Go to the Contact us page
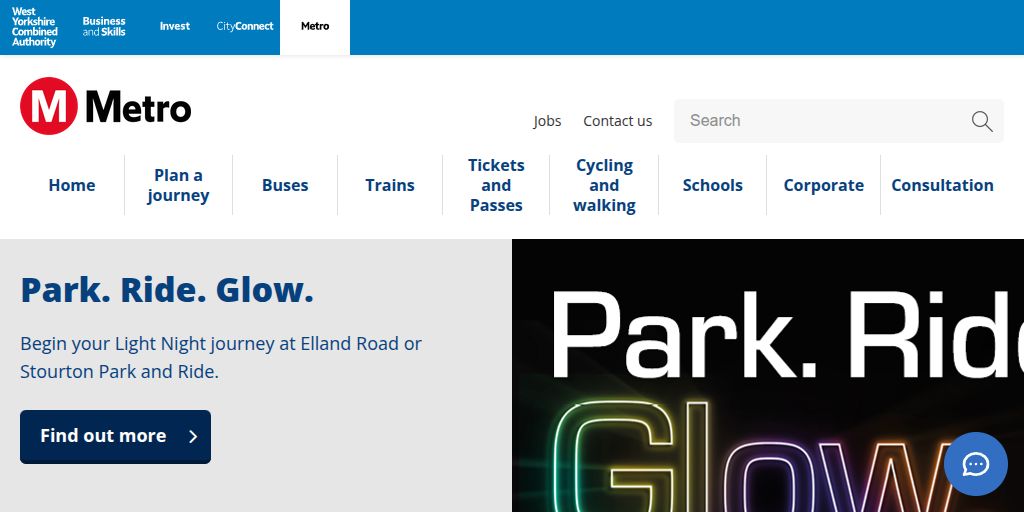Viewport: 1024px width, 512px height. click(617, 121)
